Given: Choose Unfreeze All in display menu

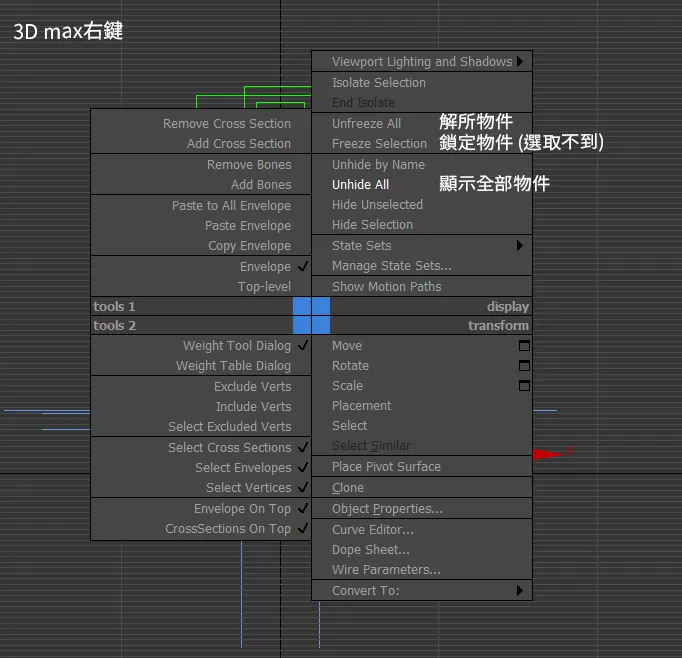Looking at the screenshot, I should (422, 124).
